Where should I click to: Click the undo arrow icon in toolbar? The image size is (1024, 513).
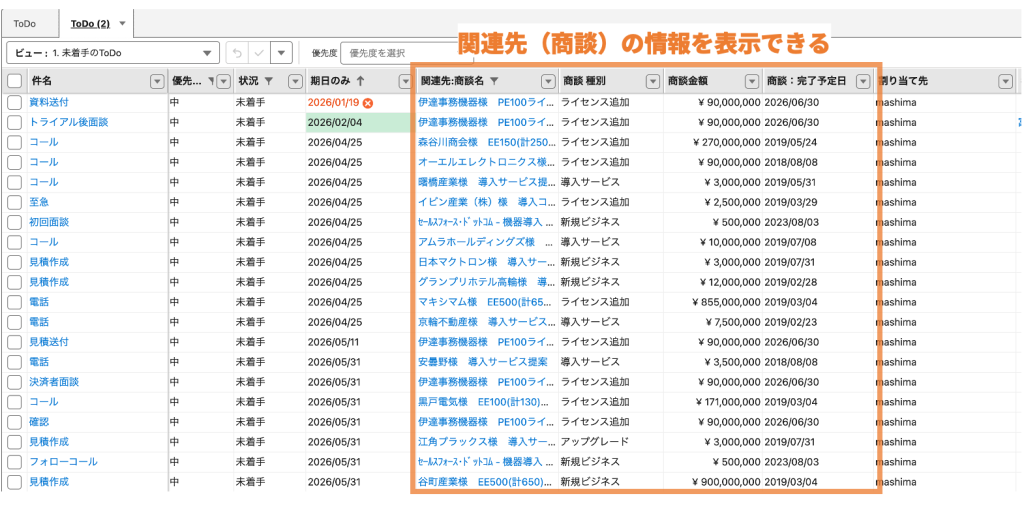(236, 52)
